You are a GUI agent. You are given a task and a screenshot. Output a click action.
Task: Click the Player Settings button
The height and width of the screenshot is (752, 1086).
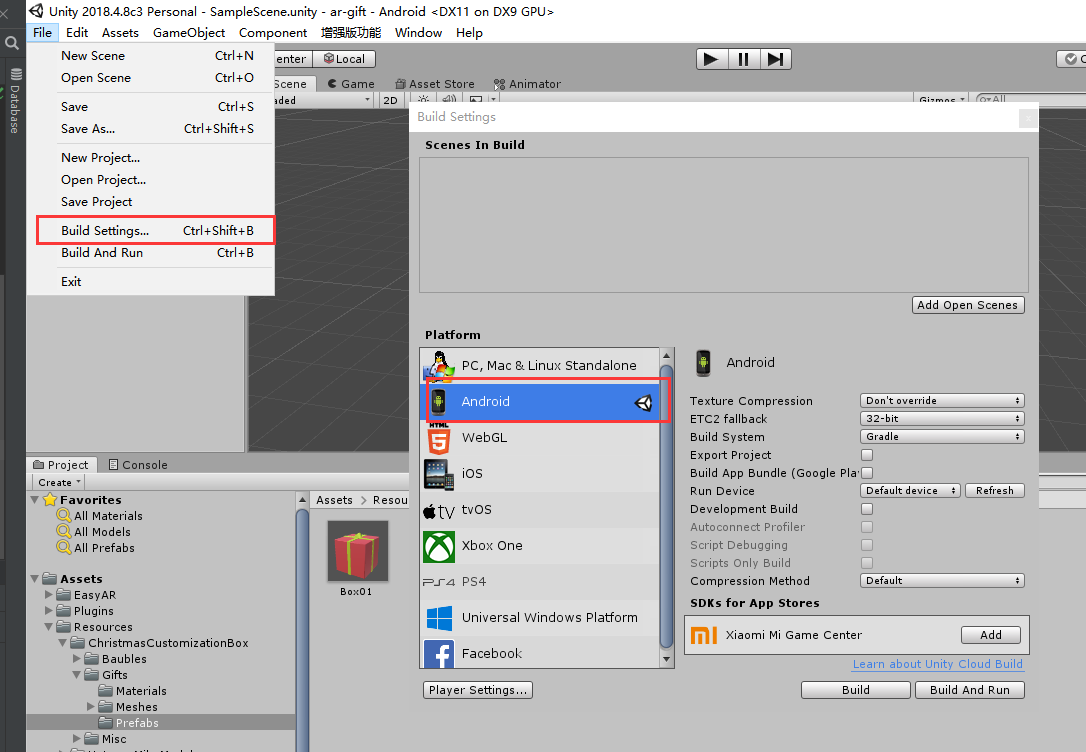pos(478,690)
